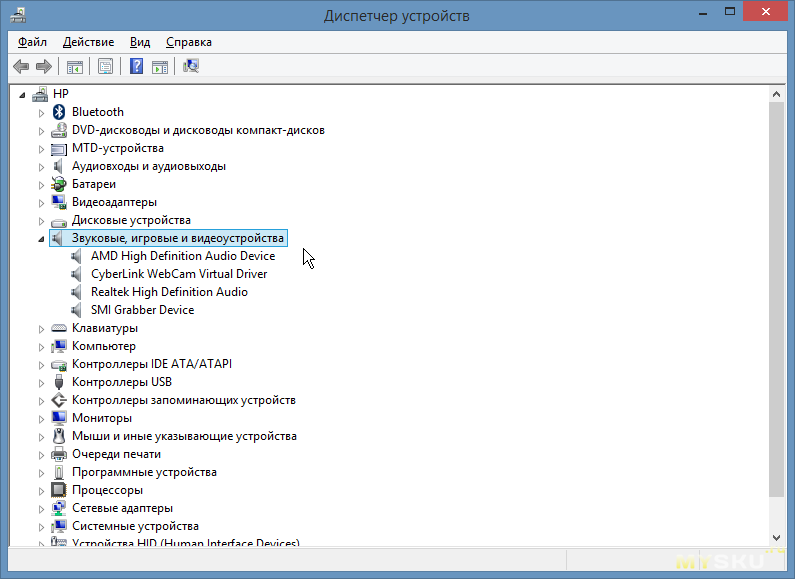
Task: Scan for hardware changes toolbar icon
Action: (x=191, y=66)
